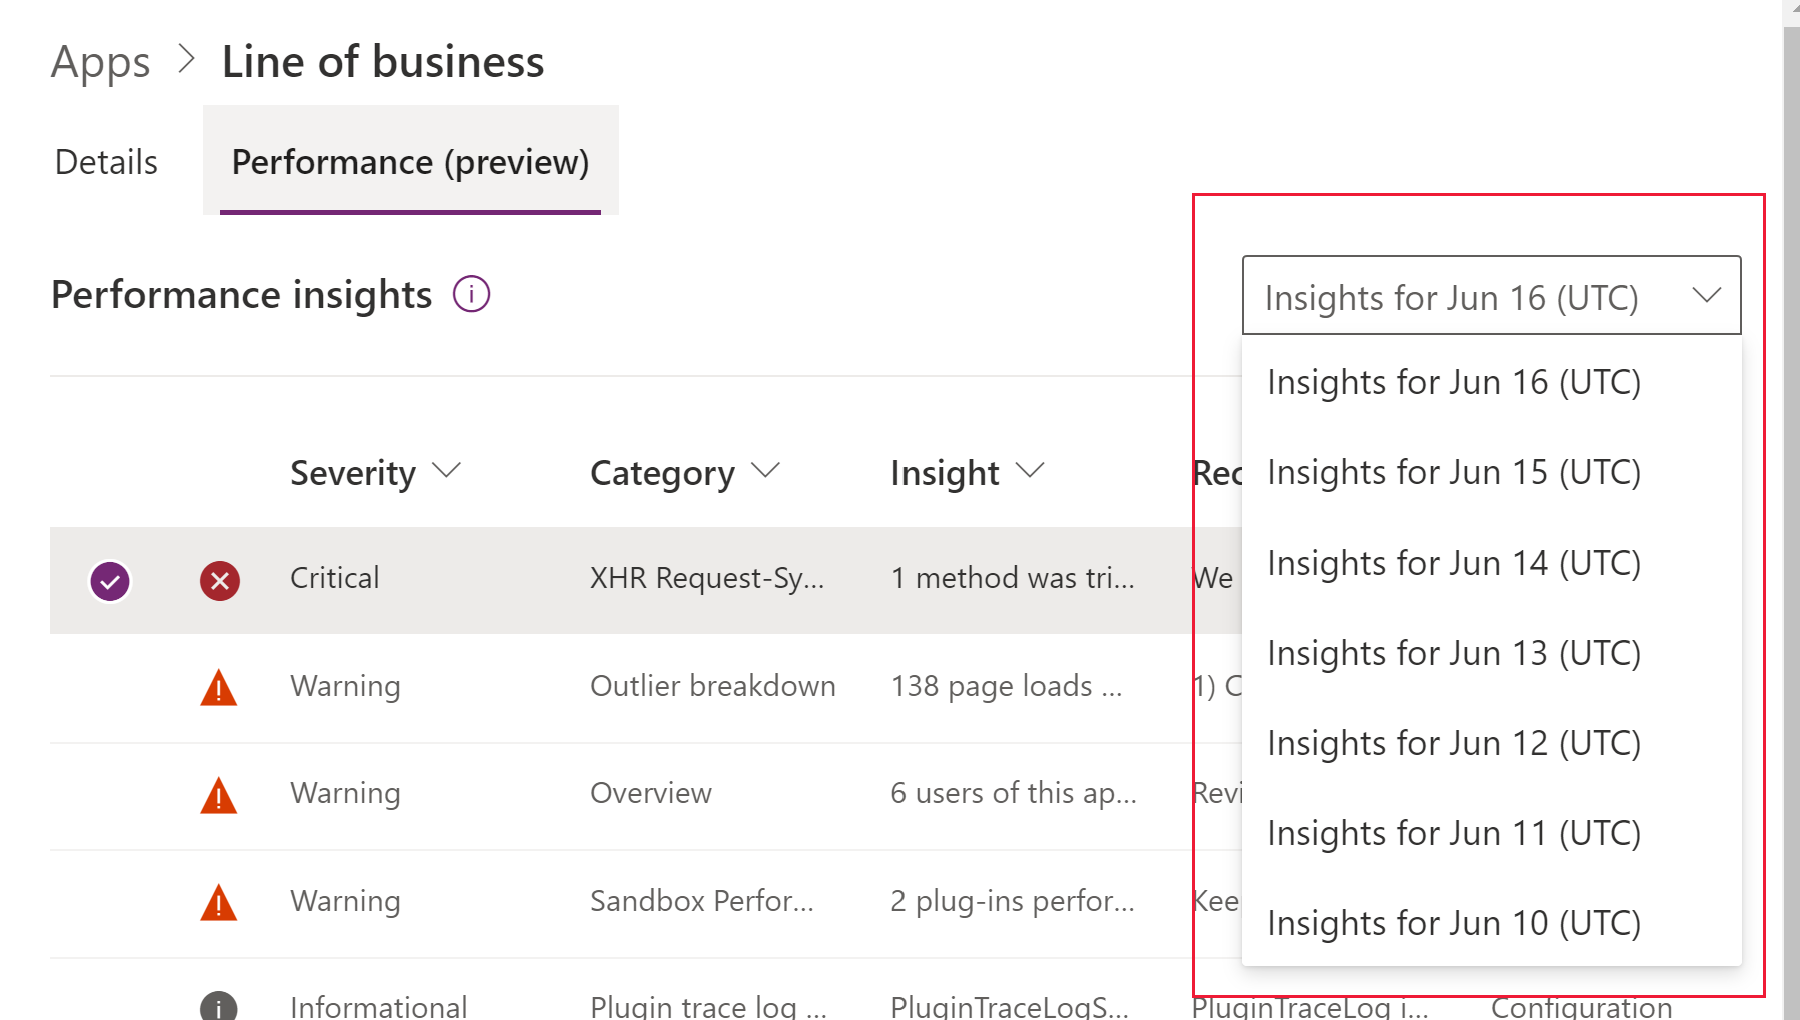Image resolution: width=1800 pixels, height=1020 pixels.
Task: Click the Apps breadcrumb chevron
Action: pos(186,61)
